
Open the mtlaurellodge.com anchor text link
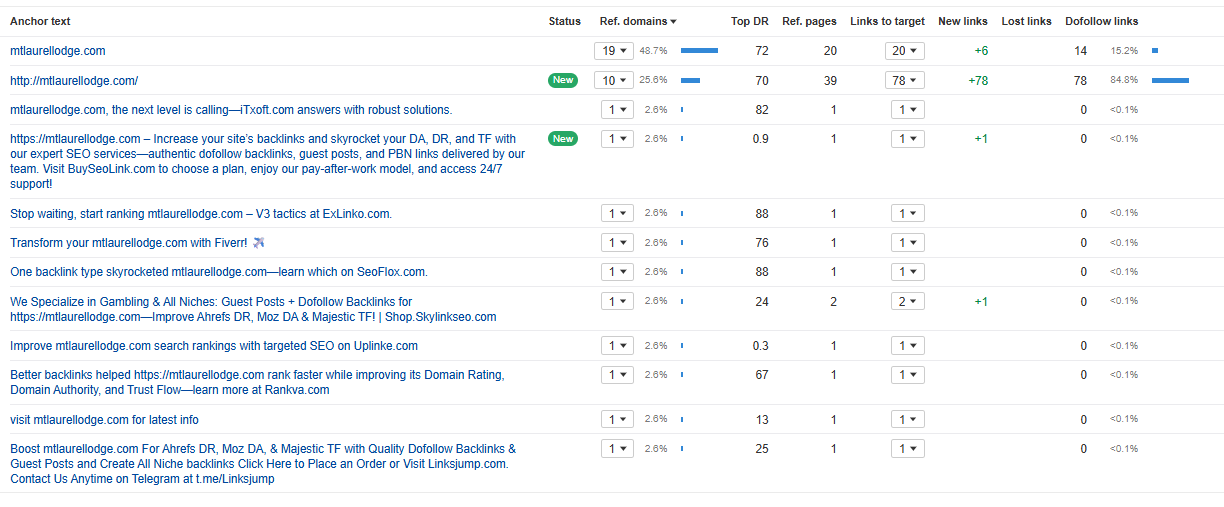[x=58, y=51]
